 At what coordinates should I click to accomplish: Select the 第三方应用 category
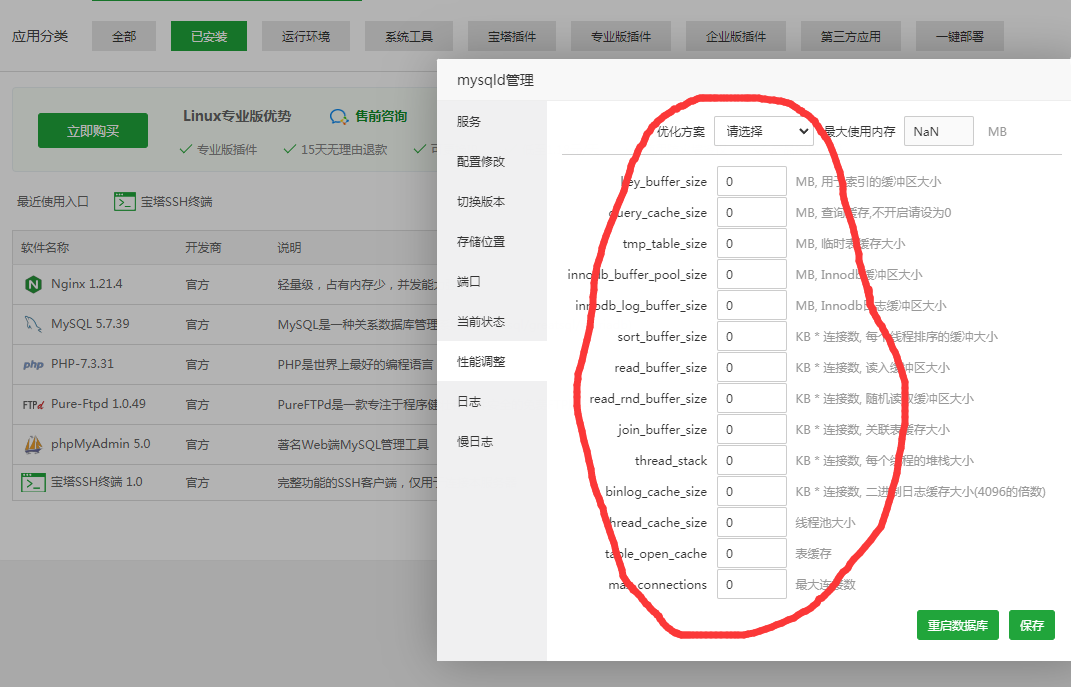(850, 36)
